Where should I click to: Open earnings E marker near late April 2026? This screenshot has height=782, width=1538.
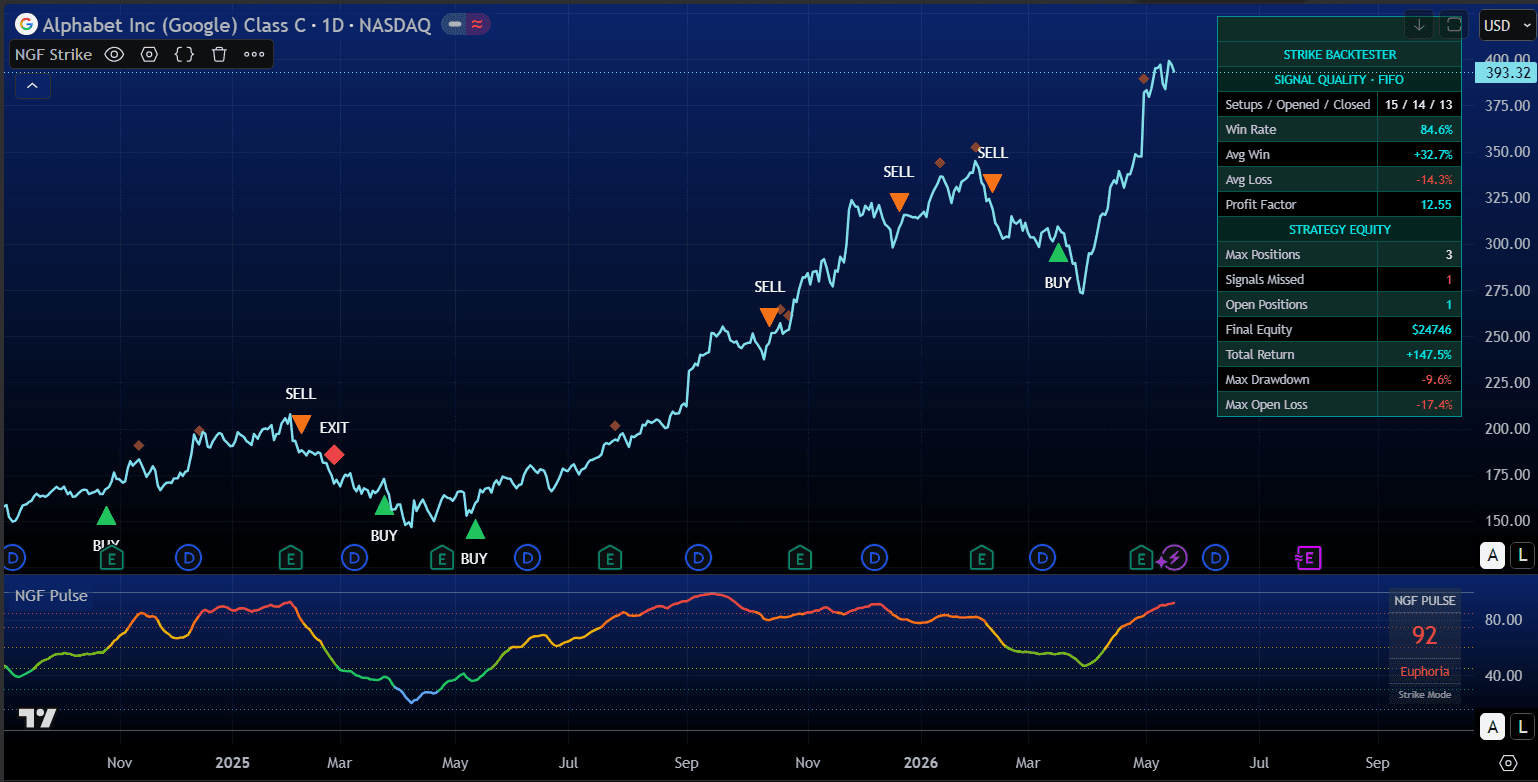pos(1141,557)
